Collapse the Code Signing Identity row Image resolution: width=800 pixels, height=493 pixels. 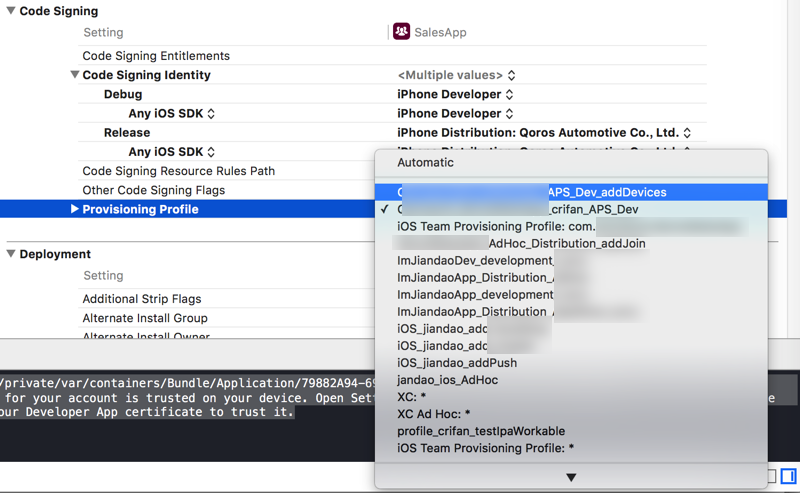74,75
